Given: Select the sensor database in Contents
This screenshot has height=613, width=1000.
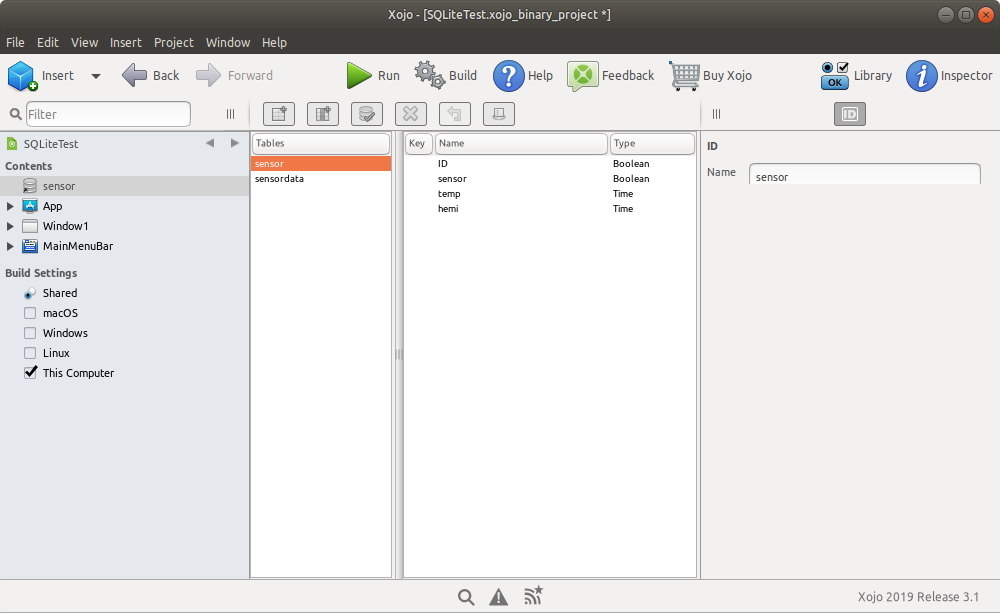Looking at the screenshot, I should click(124, 186).
